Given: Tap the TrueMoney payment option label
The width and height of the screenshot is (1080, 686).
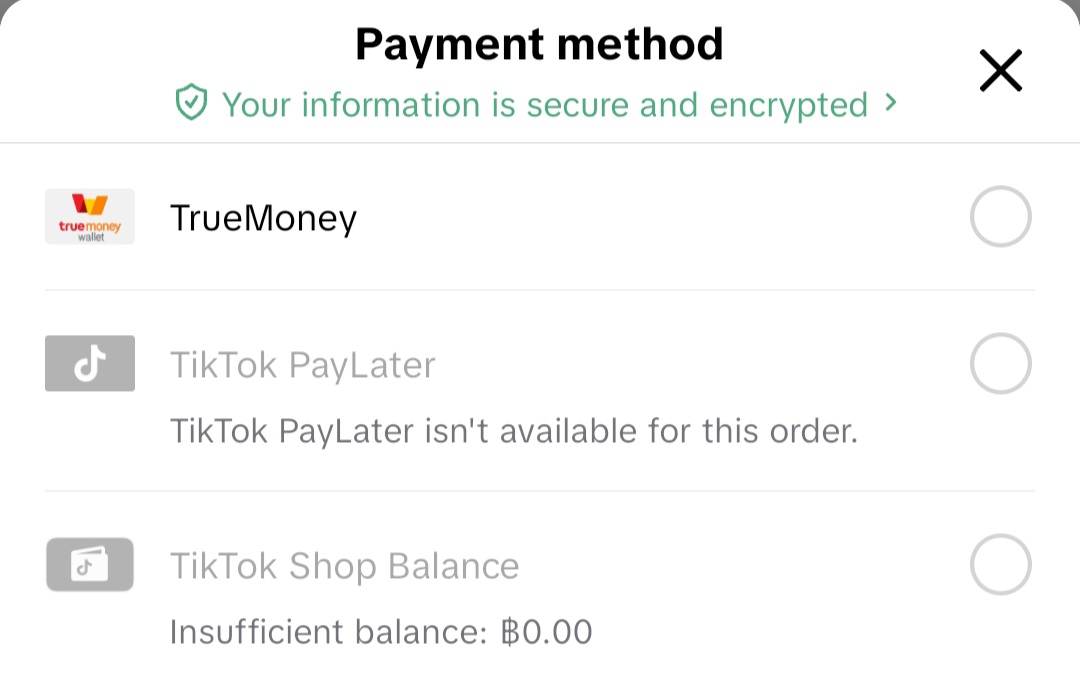Looking at the screenshot, I should pyautogui.click(x=263, y=217).
